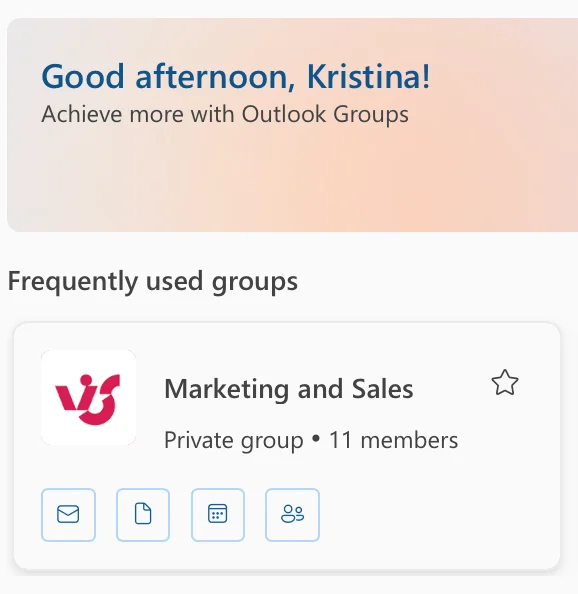Open Marketing and Sales group files
The height and width of the screenshot is (594, 578).
click(x=143, y=514)
